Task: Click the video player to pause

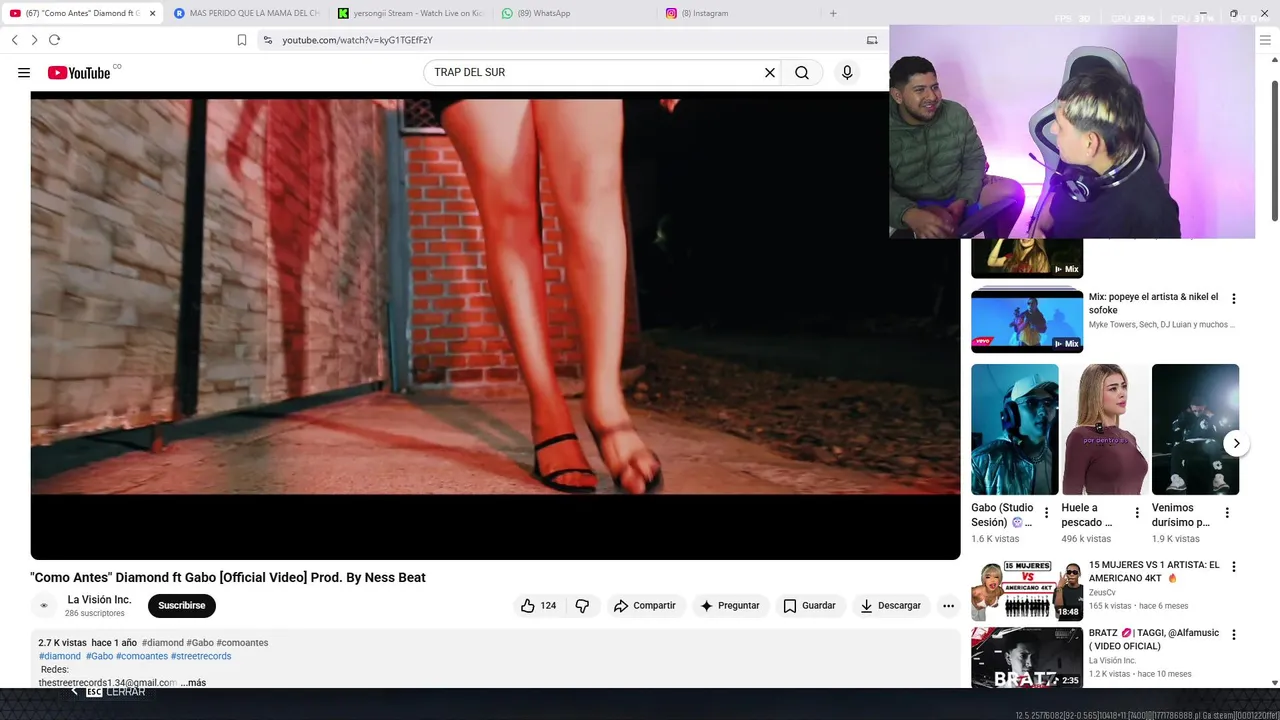Action: click(x=495, y=325)
